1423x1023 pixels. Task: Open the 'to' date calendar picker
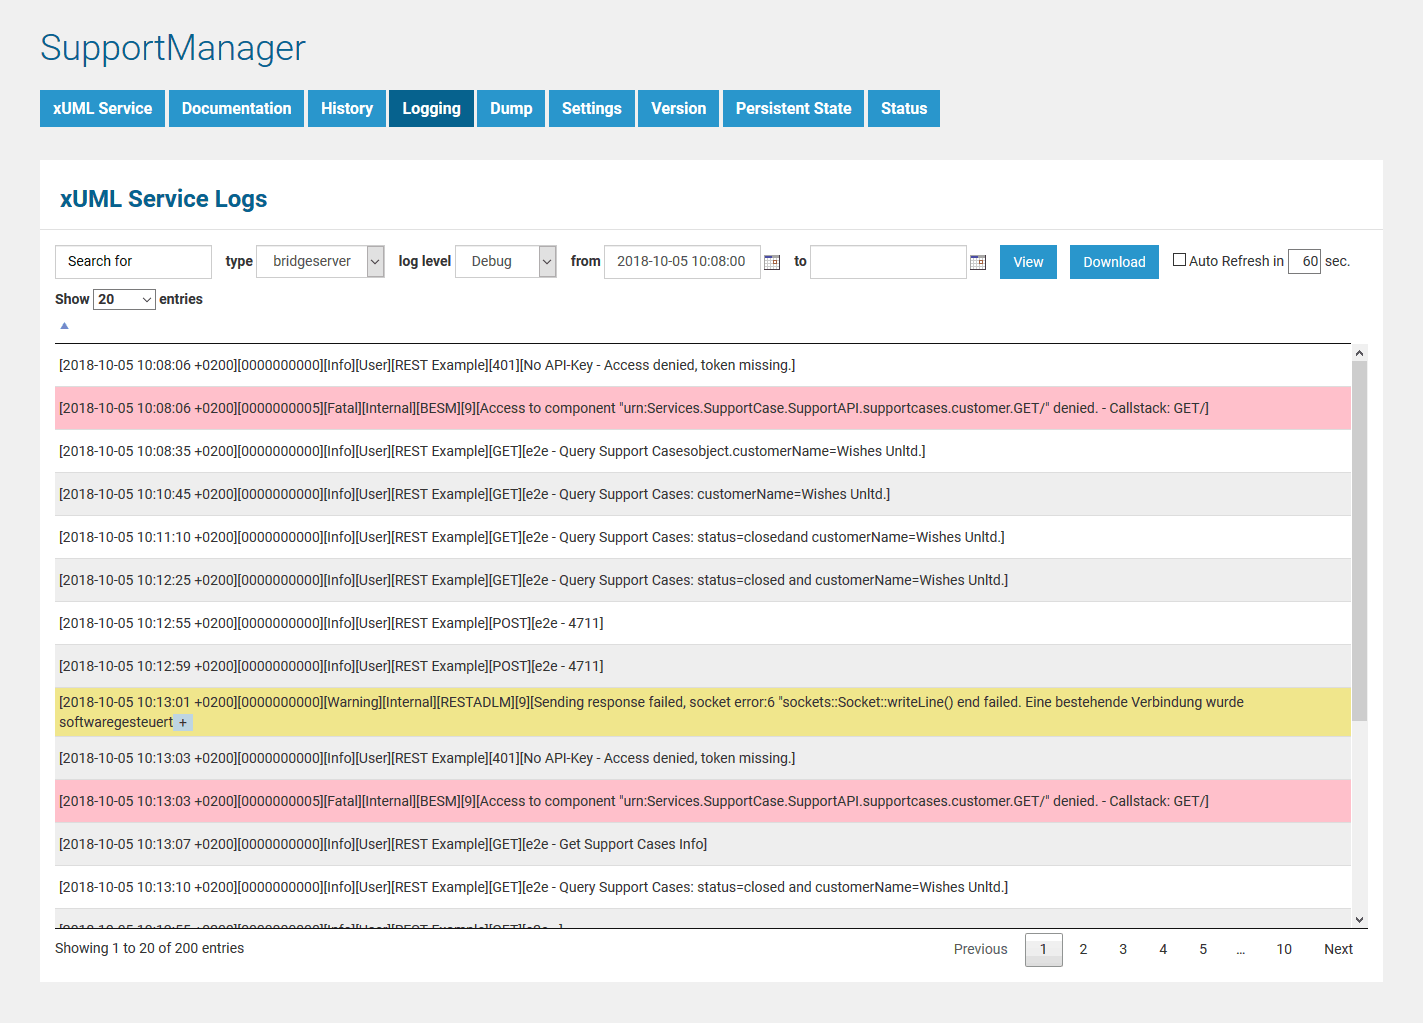pyautogui.click(x=978, y=262)
